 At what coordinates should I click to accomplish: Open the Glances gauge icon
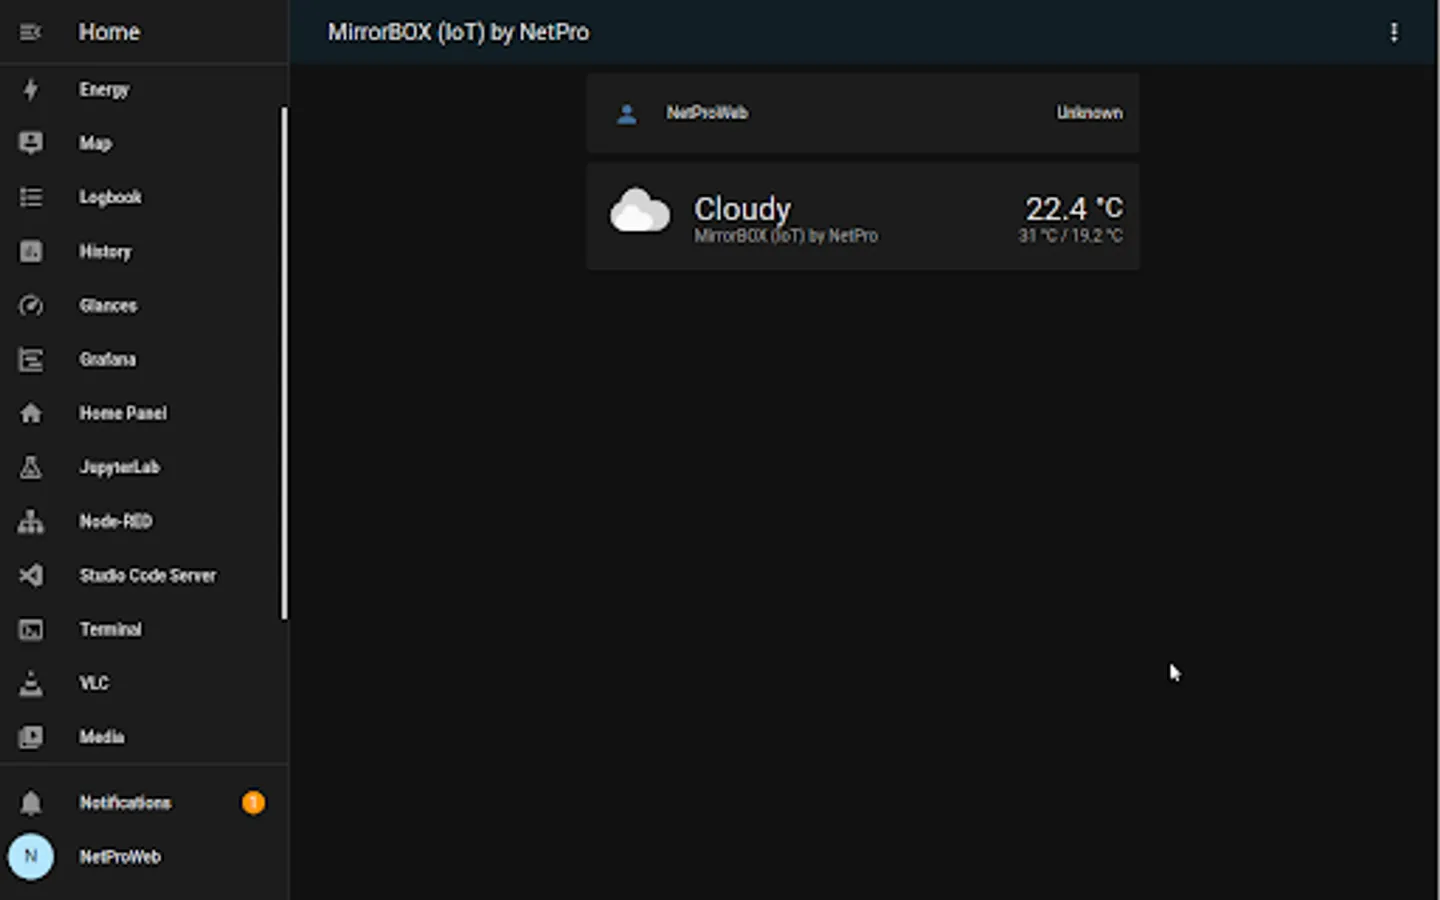(31, 305)
